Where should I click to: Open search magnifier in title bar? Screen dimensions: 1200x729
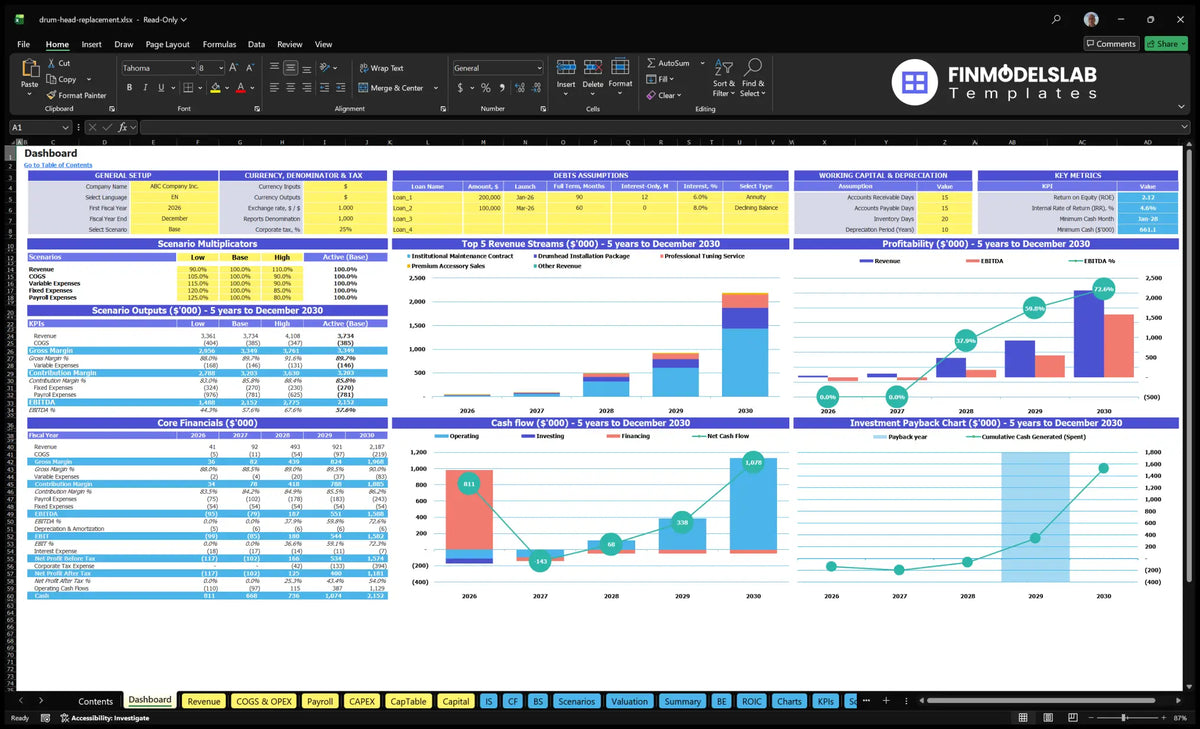[x=1057, y=19]
